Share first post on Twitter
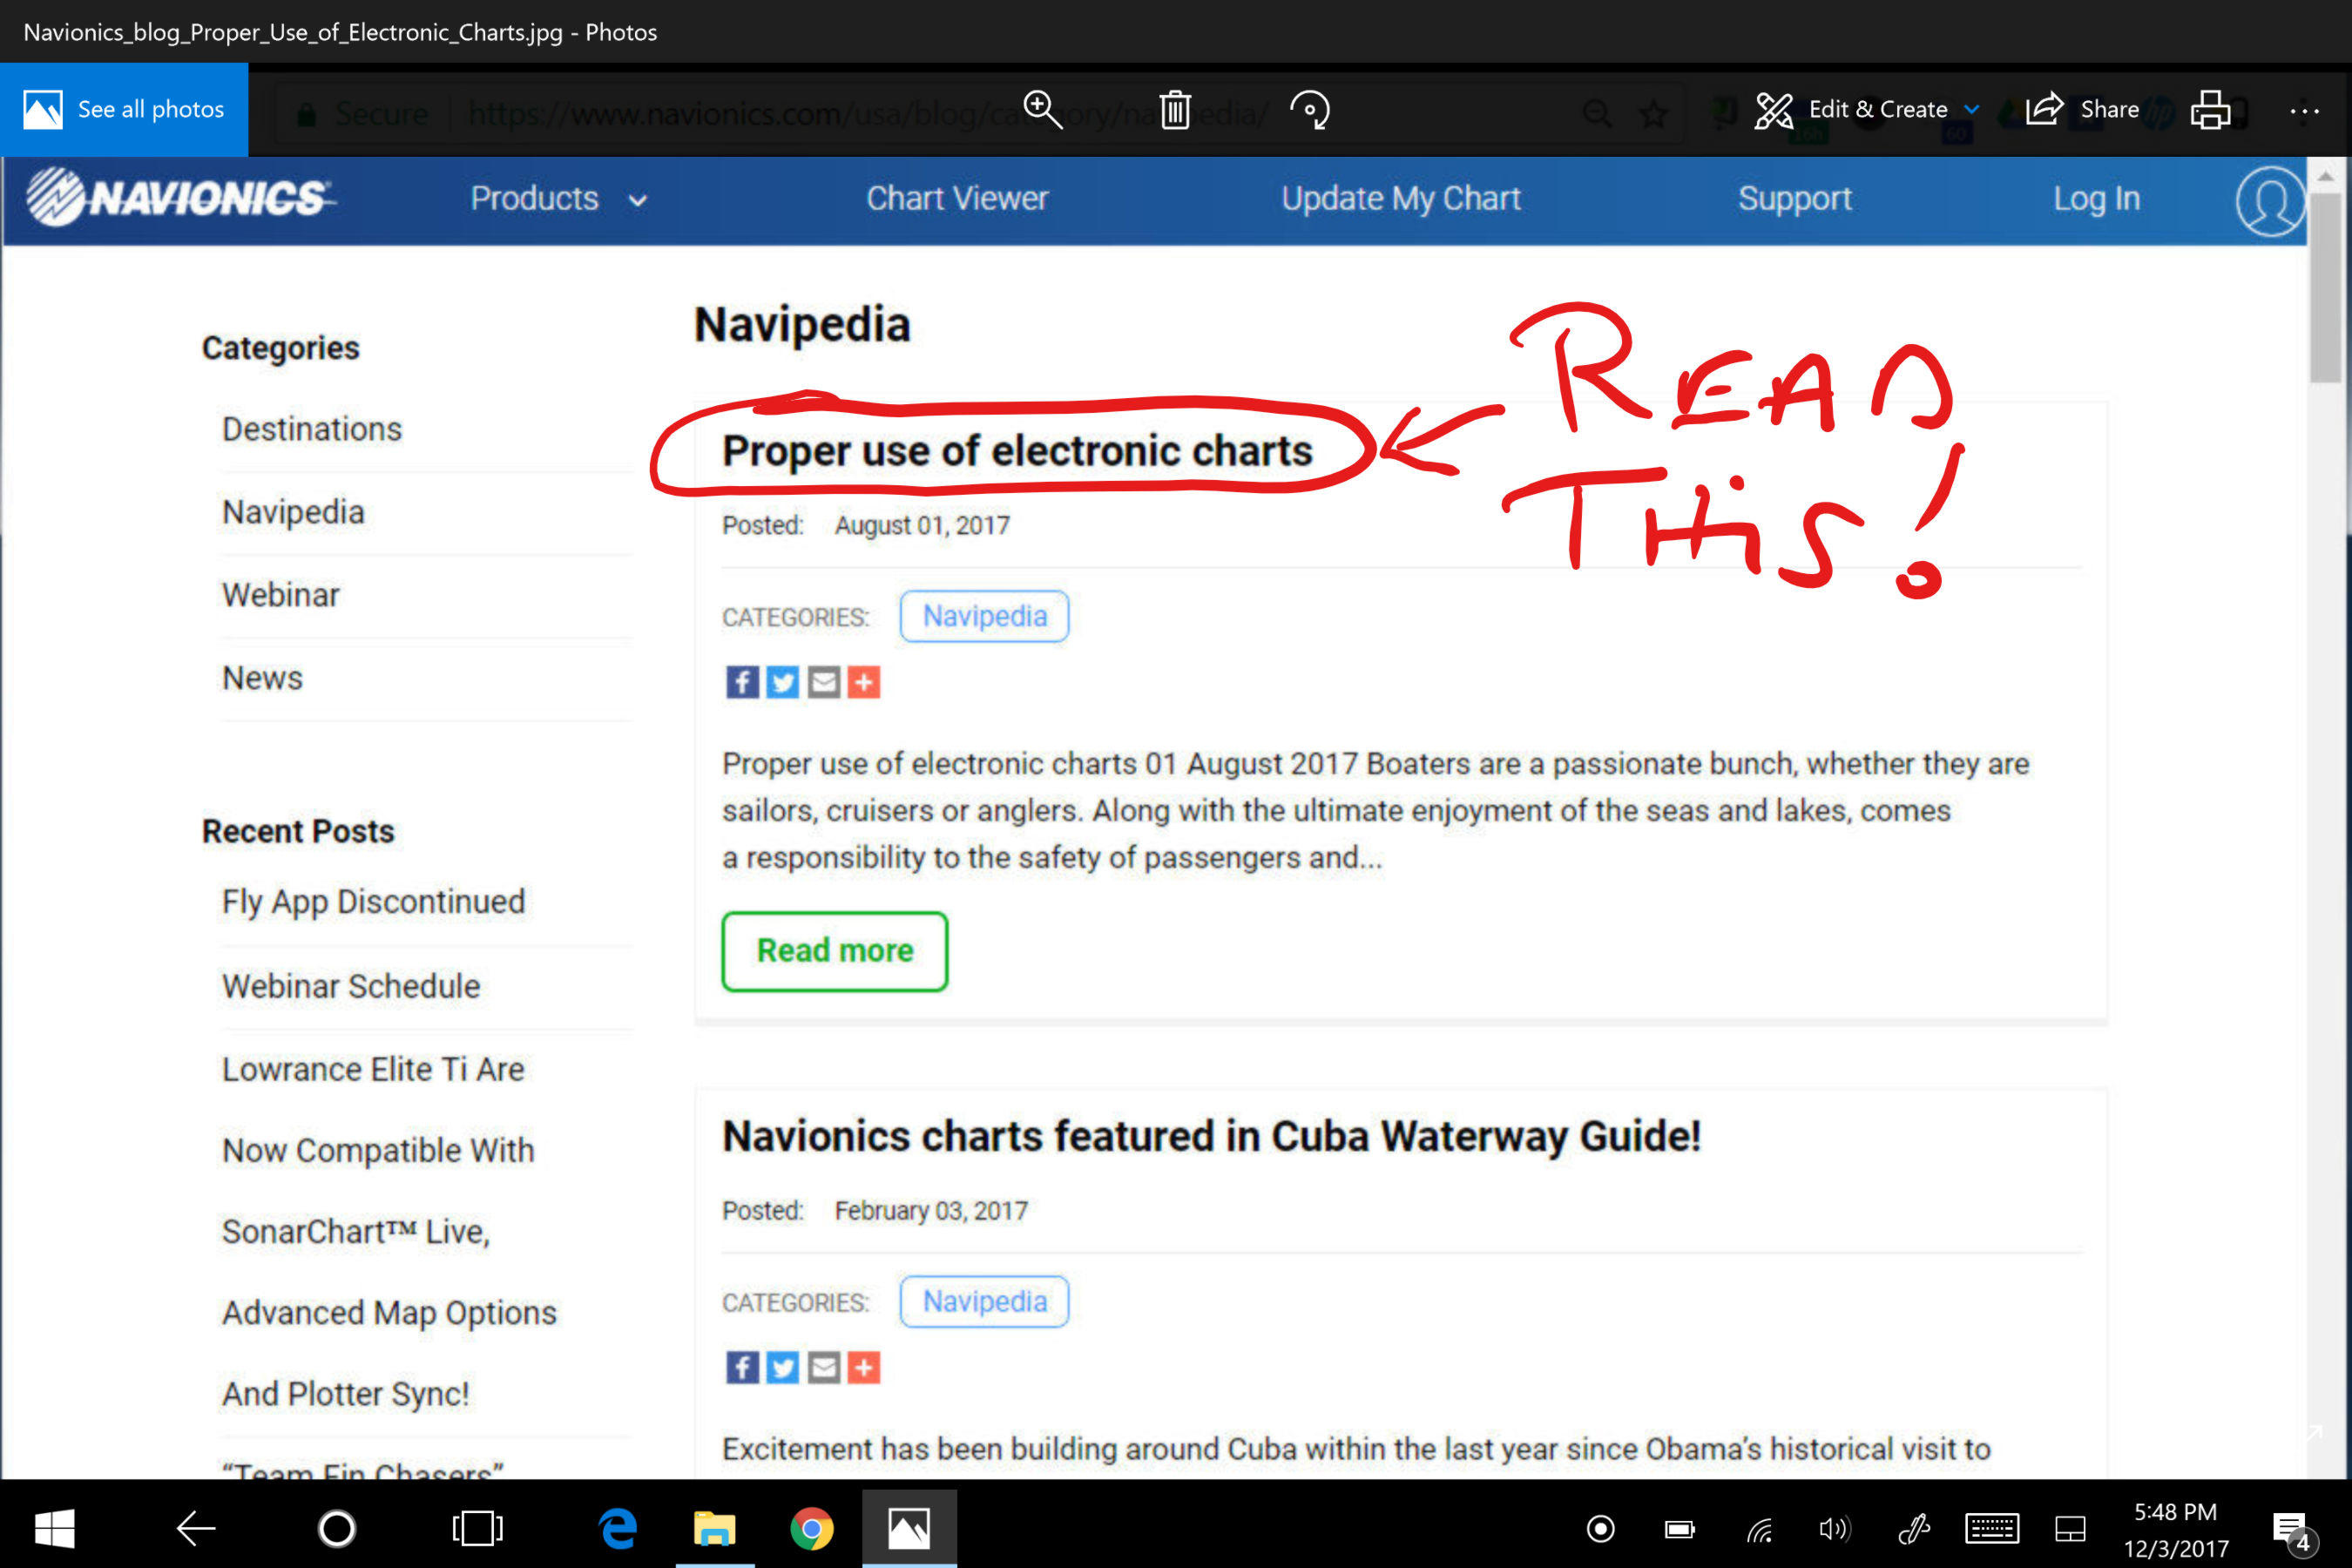 [x=782, y=682]
